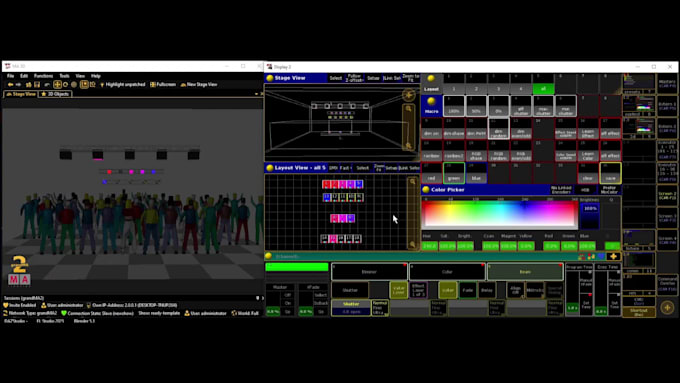This screenshot has width=680, height=383.
Task: Click the undo icon in MA 3D toolbar
Action: (x=47, y=85)
